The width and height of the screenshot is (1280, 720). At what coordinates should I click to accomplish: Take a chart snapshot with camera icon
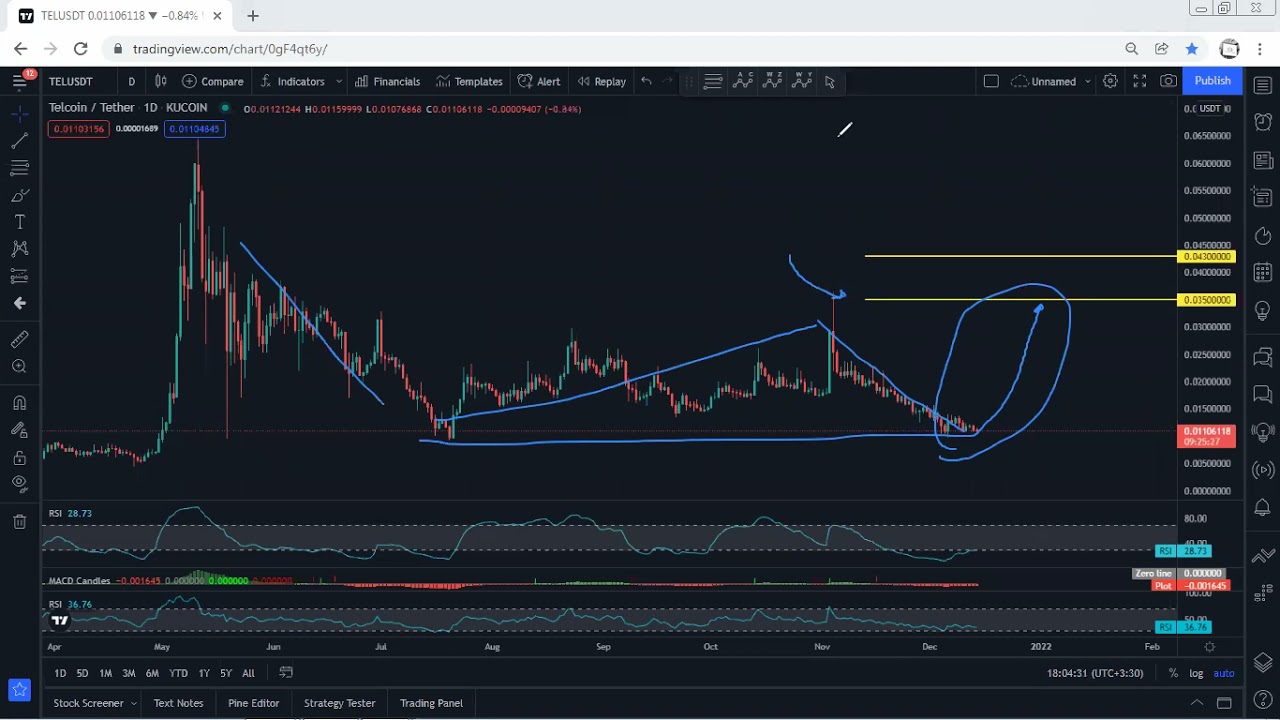[x=1168, y=81]
